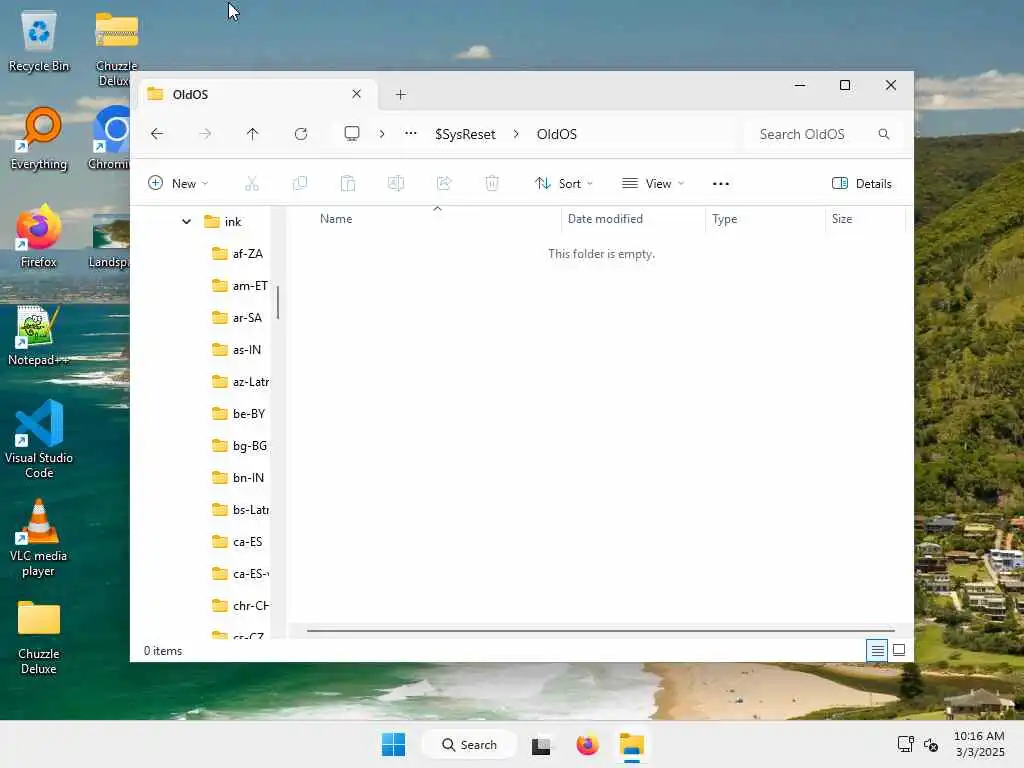Open the View options dropdown
The width and height of the screenshot is (1024, 768).
coord(653,184)
